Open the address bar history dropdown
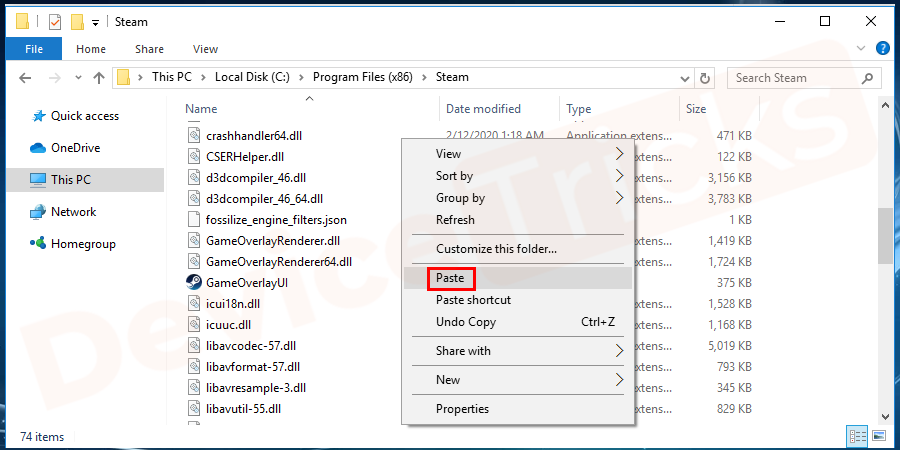The width and height of the screenshot is (900, 450). tap(685, 78)
